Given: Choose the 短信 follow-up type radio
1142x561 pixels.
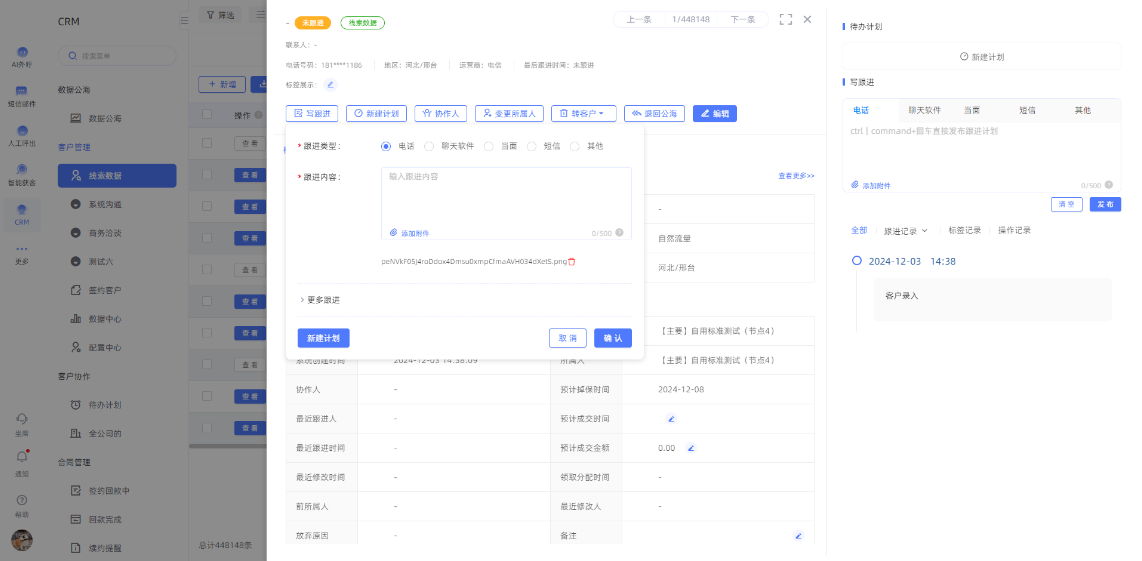Looking at the screenshot, I should (x=532, y=146).
